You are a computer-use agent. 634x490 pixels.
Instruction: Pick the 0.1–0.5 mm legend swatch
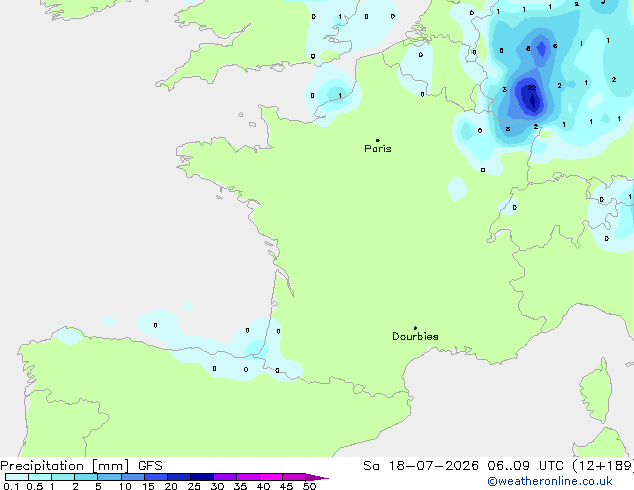click(17, 477)
